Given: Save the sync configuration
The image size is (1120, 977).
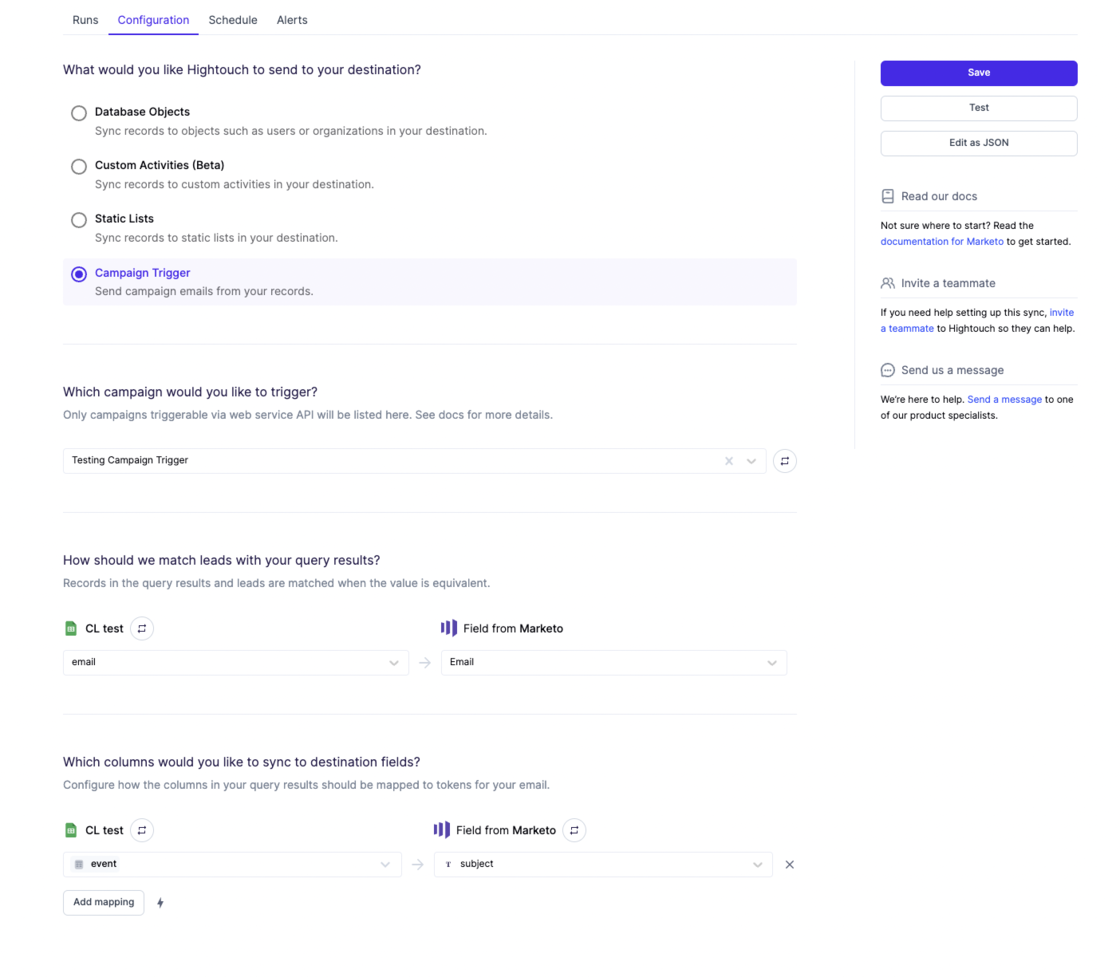Looking at the screenshot, I should click(x=978, y=72).
